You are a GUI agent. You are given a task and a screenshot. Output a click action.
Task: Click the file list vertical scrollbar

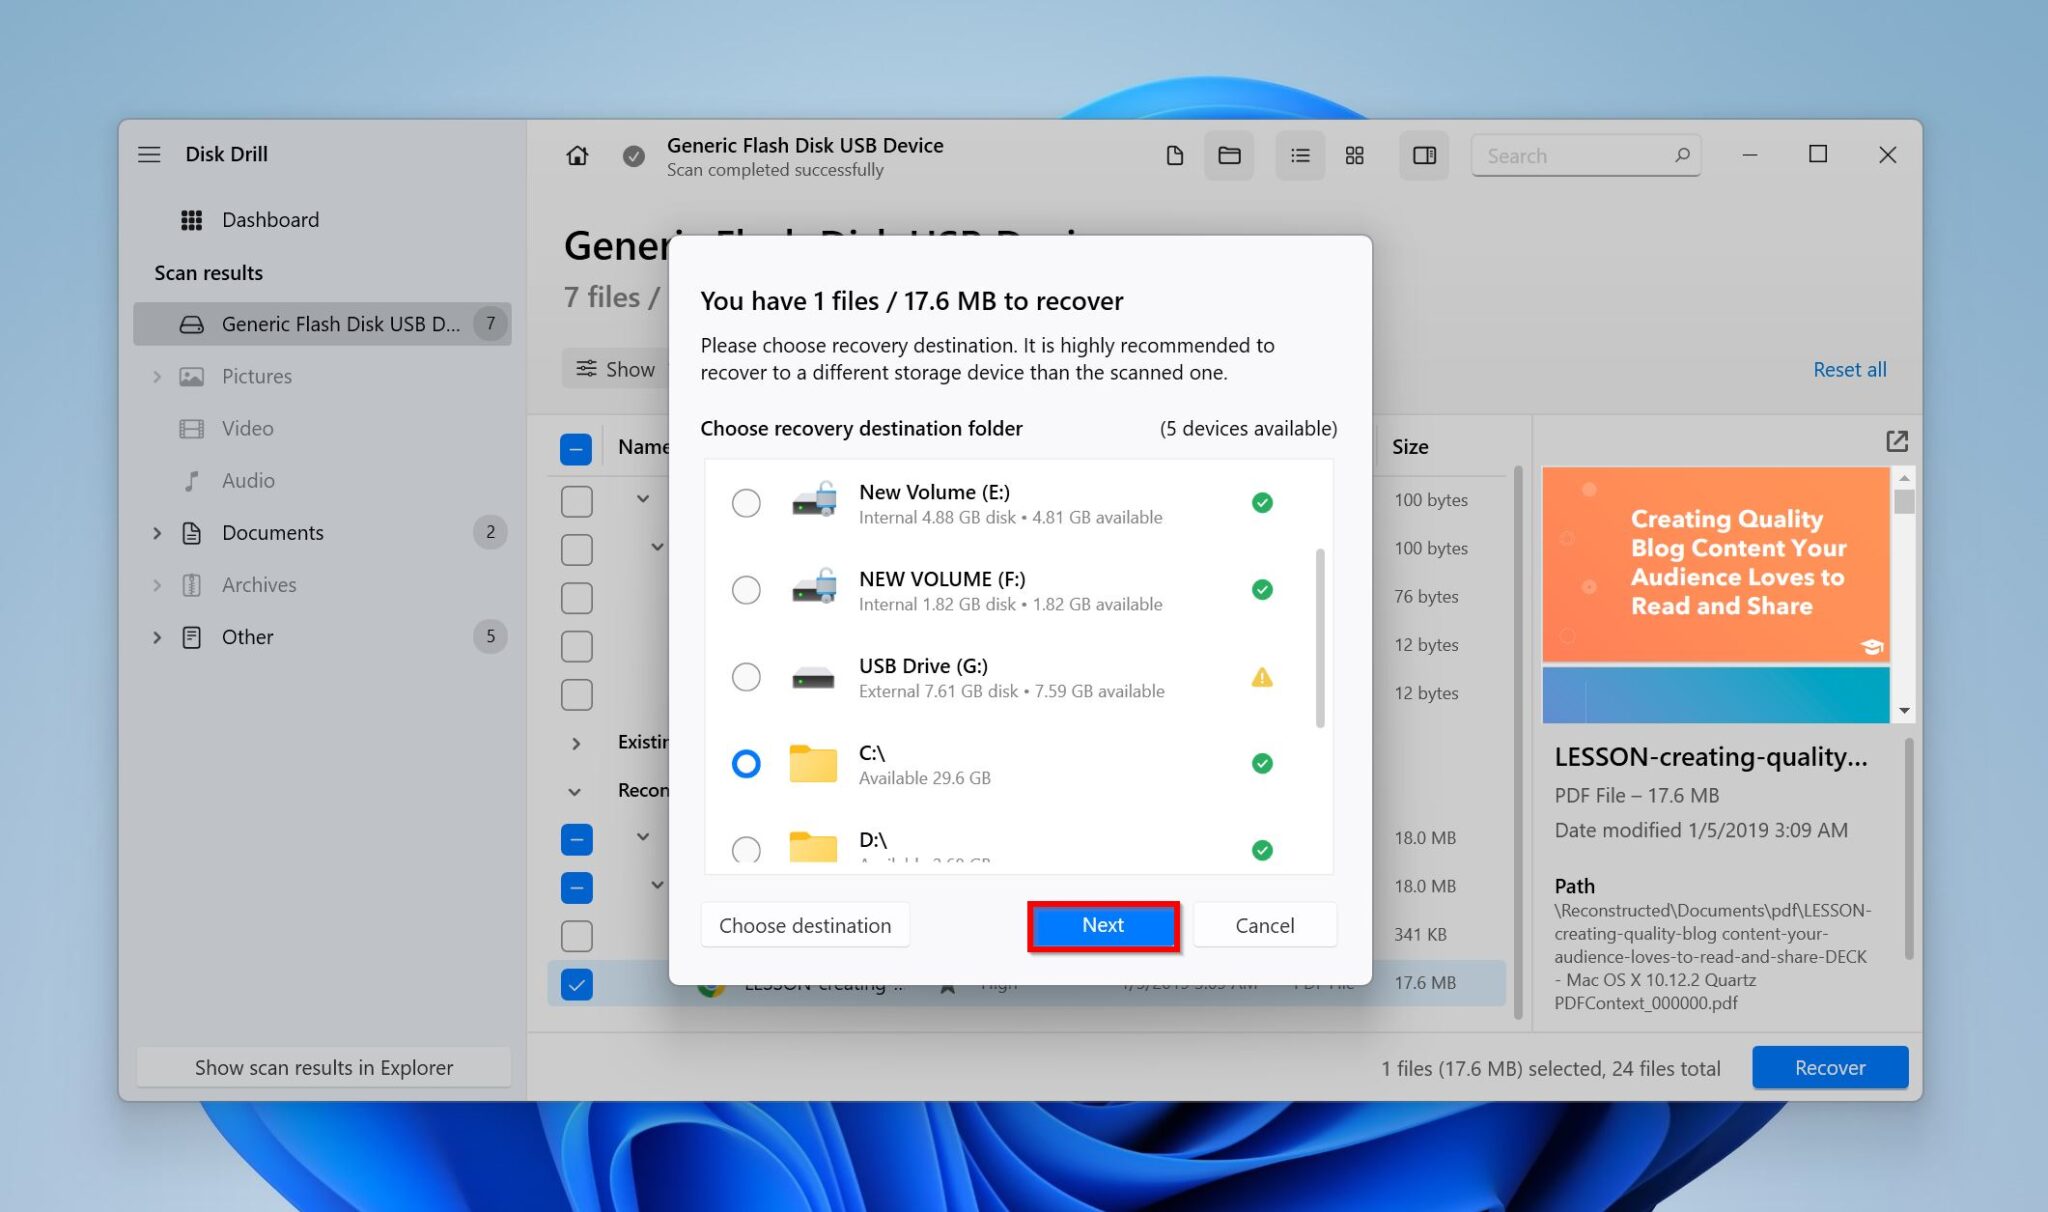1517,742
